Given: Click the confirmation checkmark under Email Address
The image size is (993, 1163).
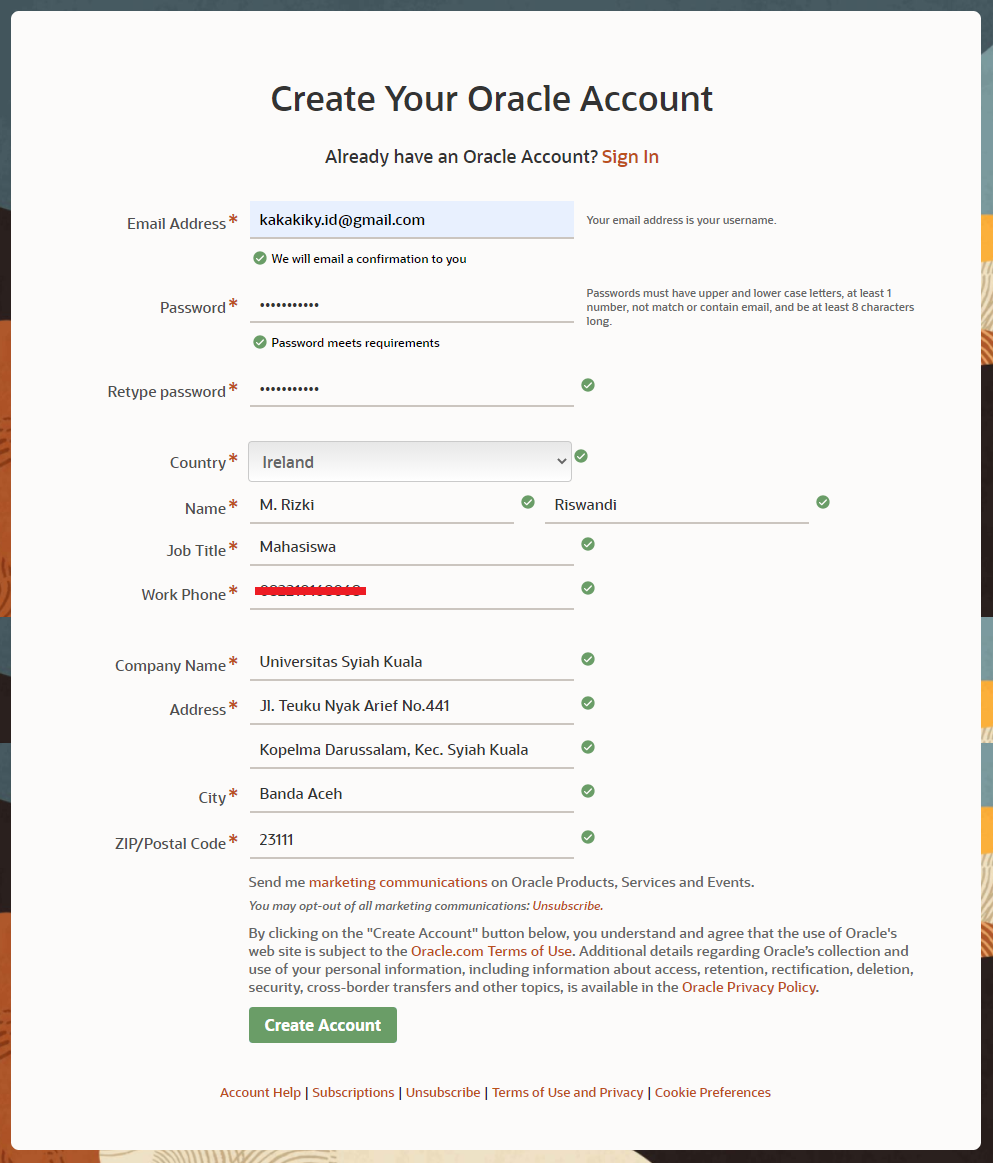Looking at the screenshot, I should click(x=259, y=258).
